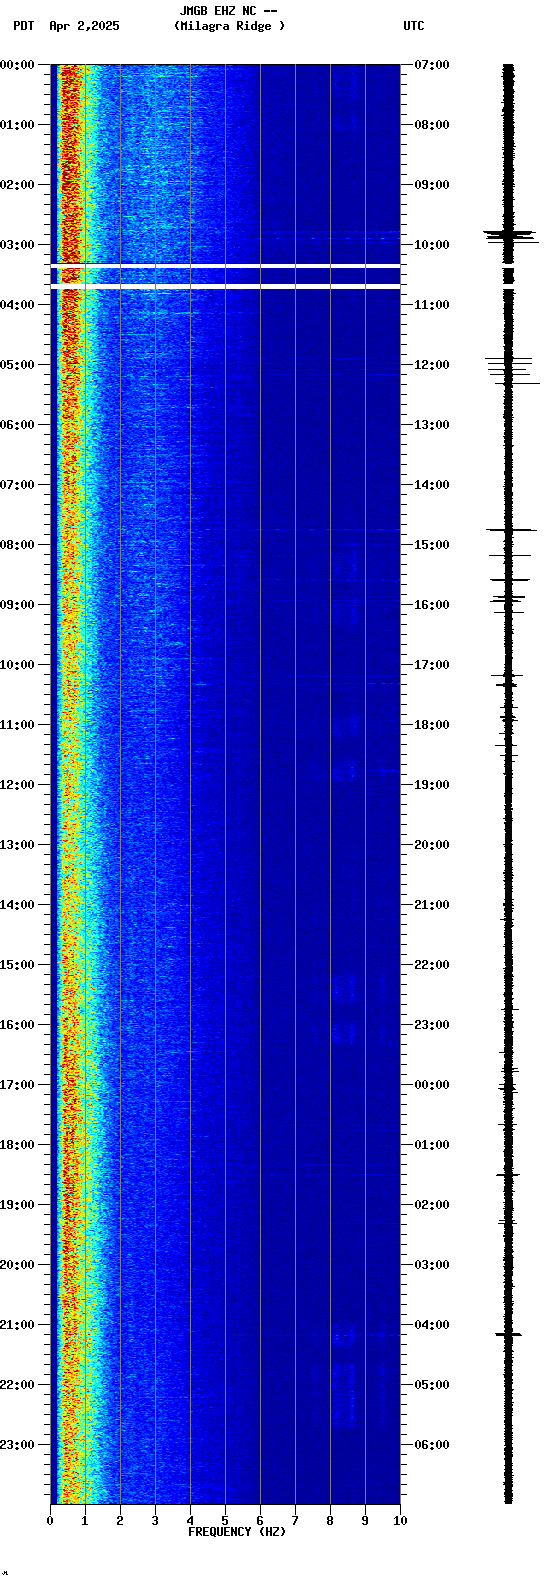Click the 06:00 UTC time label
The width and height of the screenshot is (552, 1584).
pyautogui.click(x=432, y=1445)
